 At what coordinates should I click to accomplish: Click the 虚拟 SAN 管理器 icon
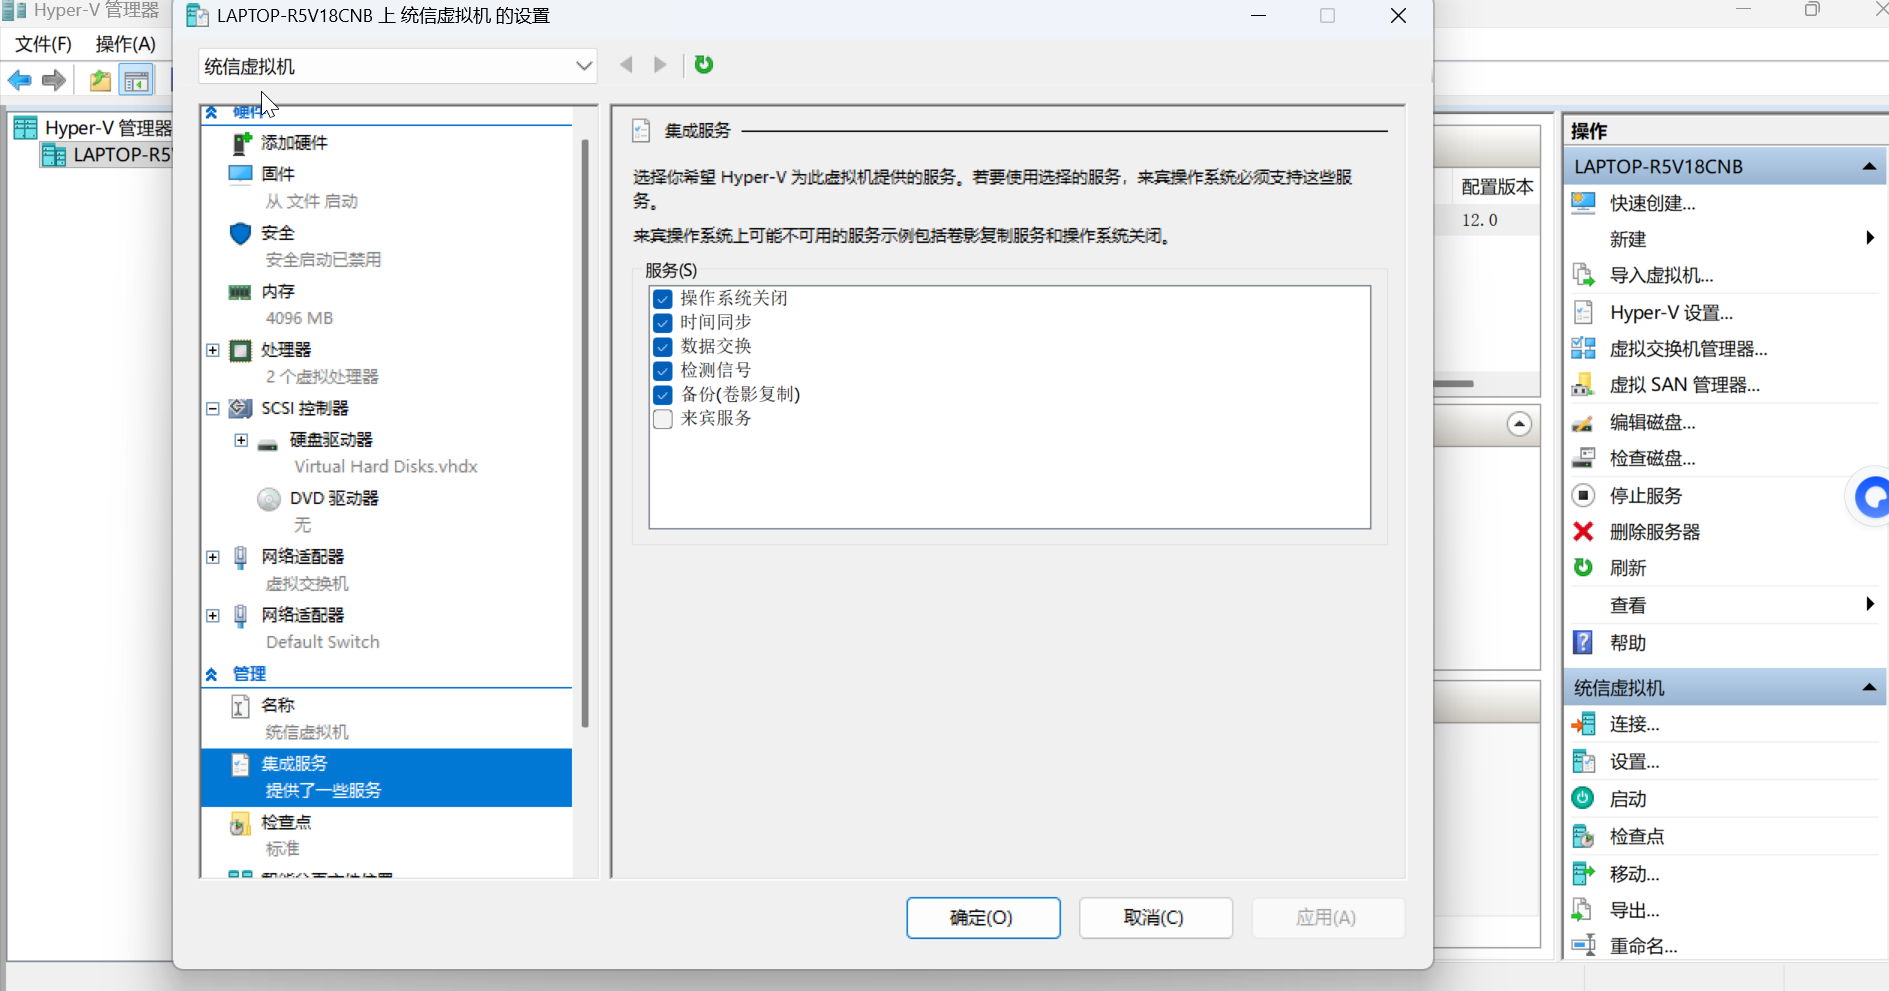[1583, 385]
